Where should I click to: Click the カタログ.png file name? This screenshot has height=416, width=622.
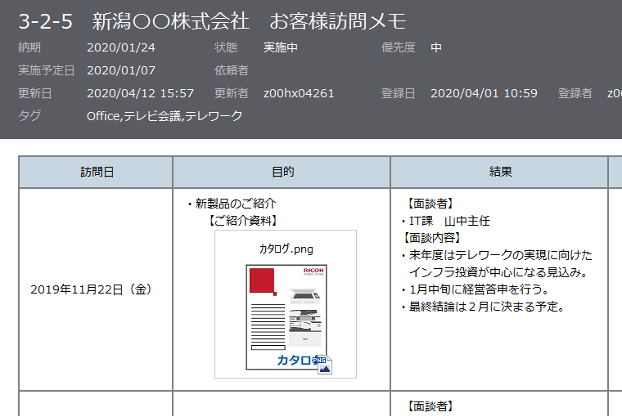point(286,249)
